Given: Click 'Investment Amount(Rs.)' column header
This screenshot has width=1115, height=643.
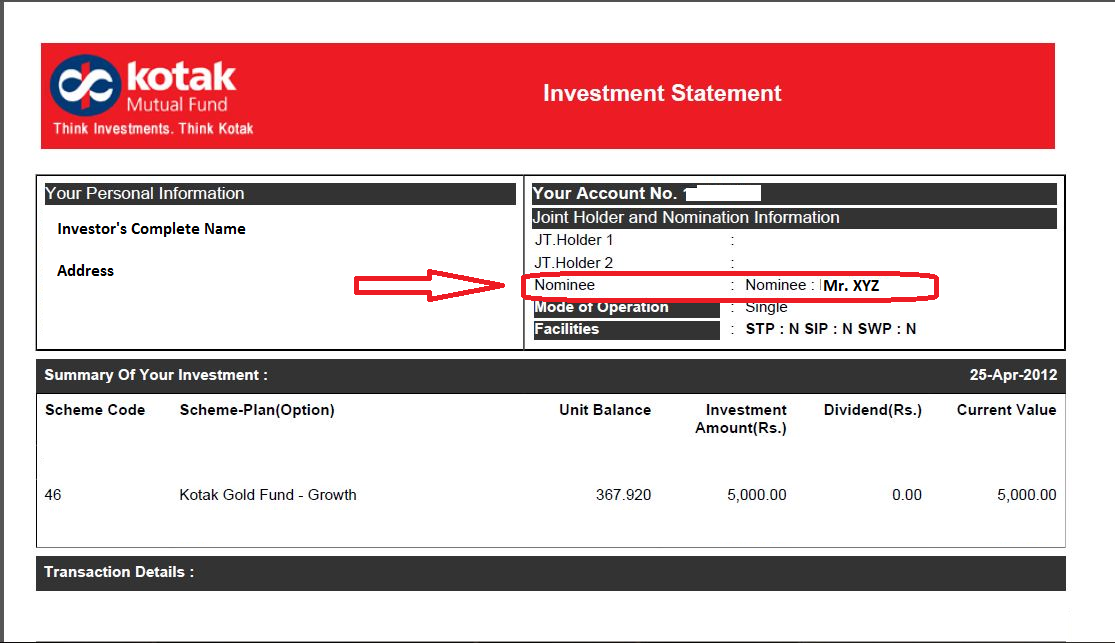Looking at the screenshot, I should [x=741, y=419].
